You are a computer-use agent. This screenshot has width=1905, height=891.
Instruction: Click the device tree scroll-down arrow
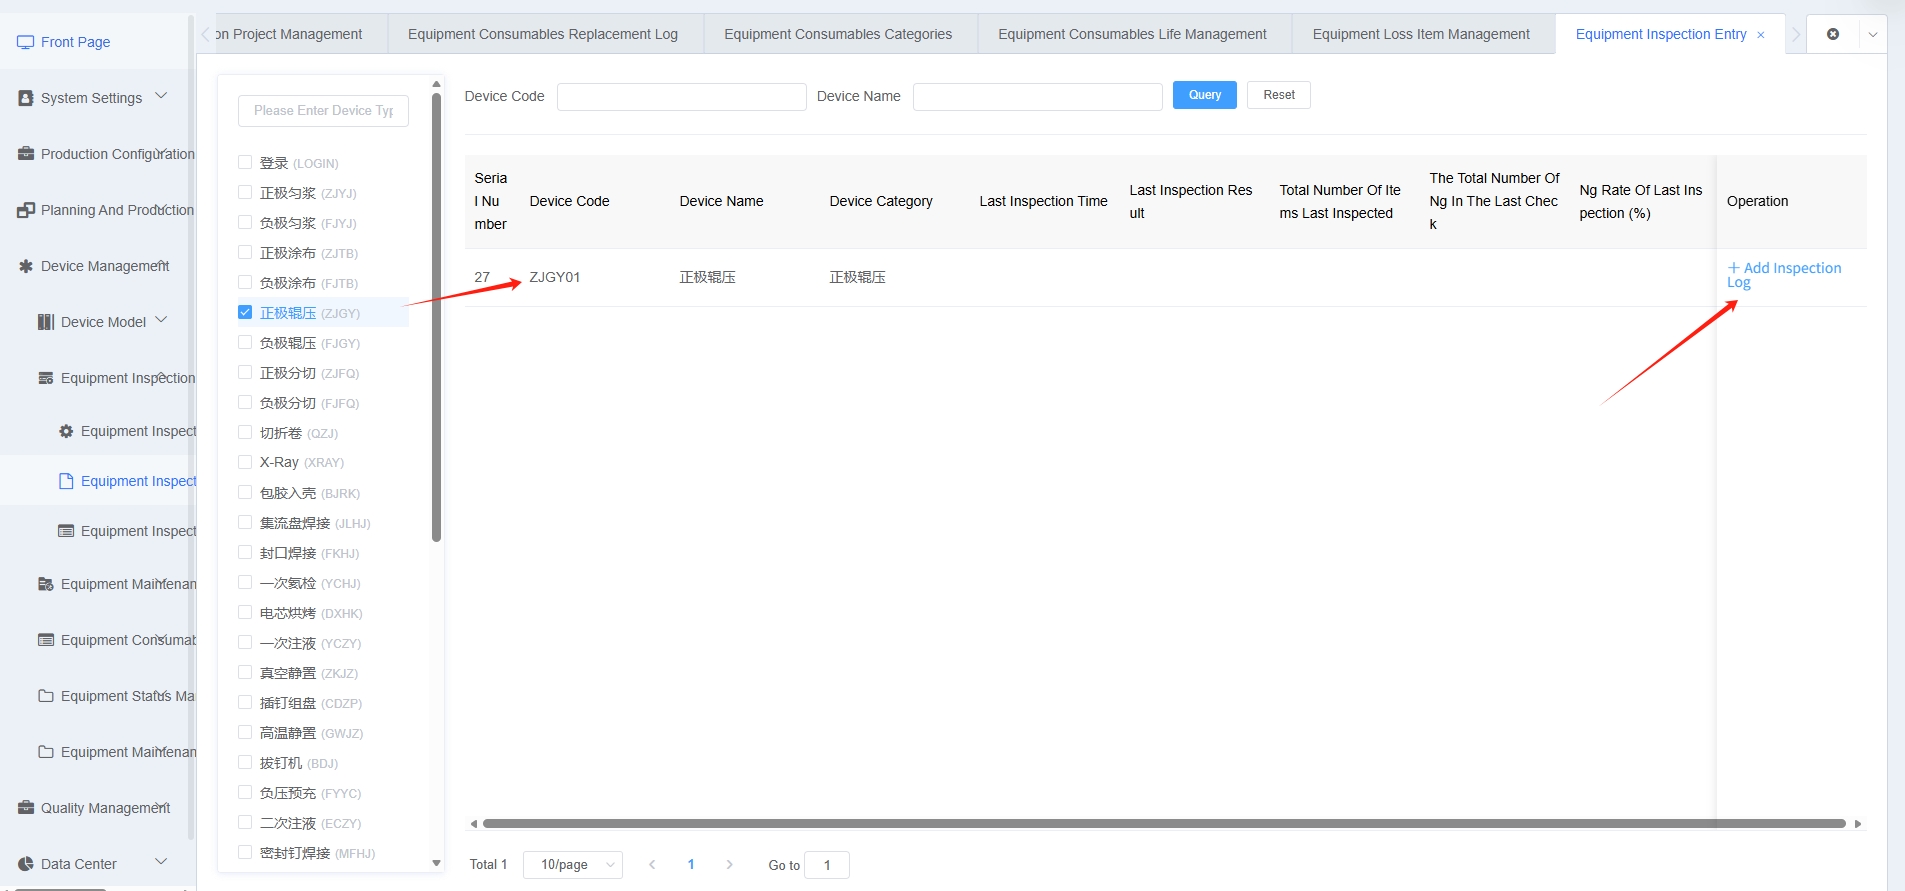[x=436, y=863]
